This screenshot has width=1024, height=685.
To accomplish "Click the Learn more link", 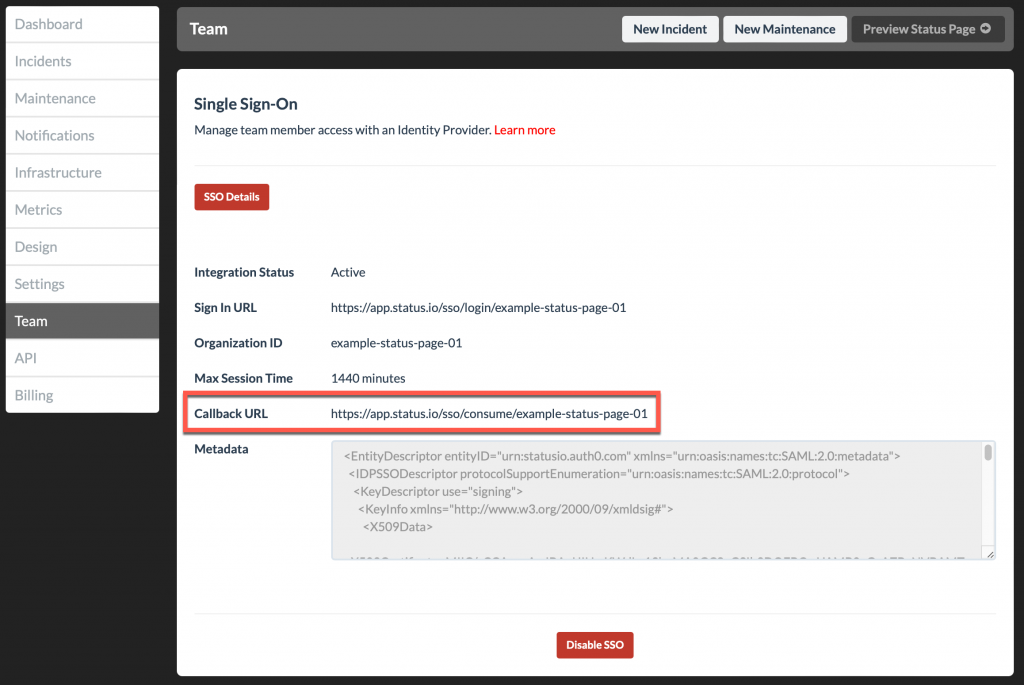I will tap(524, 129).
